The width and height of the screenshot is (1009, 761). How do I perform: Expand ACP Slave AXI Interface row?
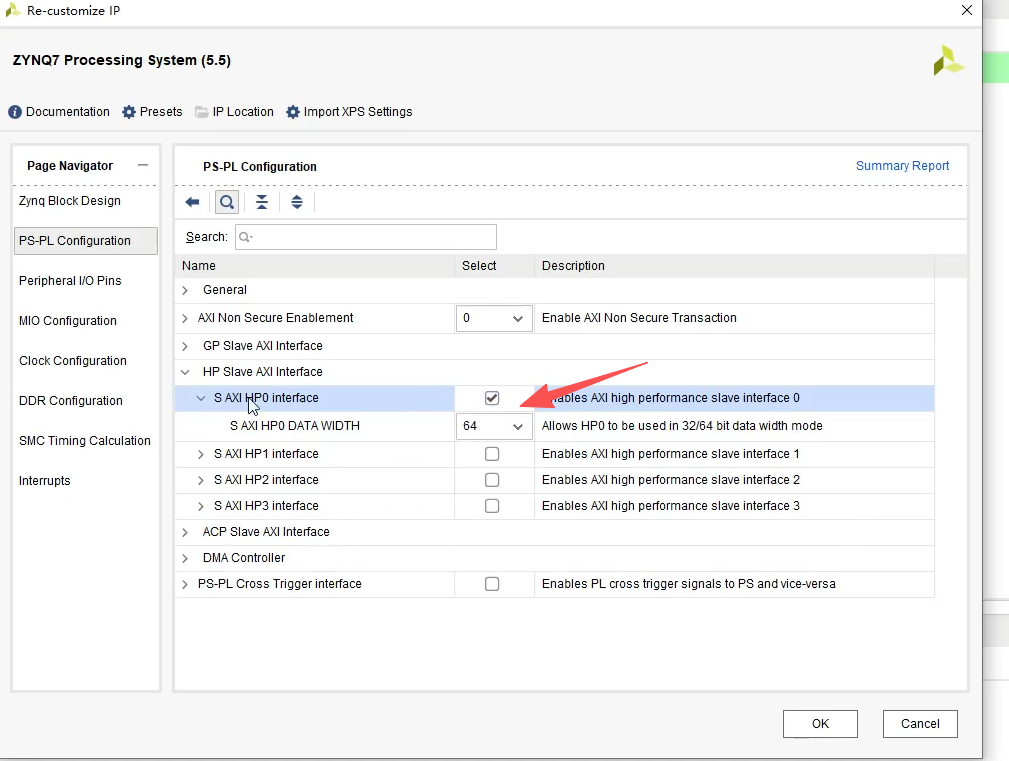(x=185, y=533)
